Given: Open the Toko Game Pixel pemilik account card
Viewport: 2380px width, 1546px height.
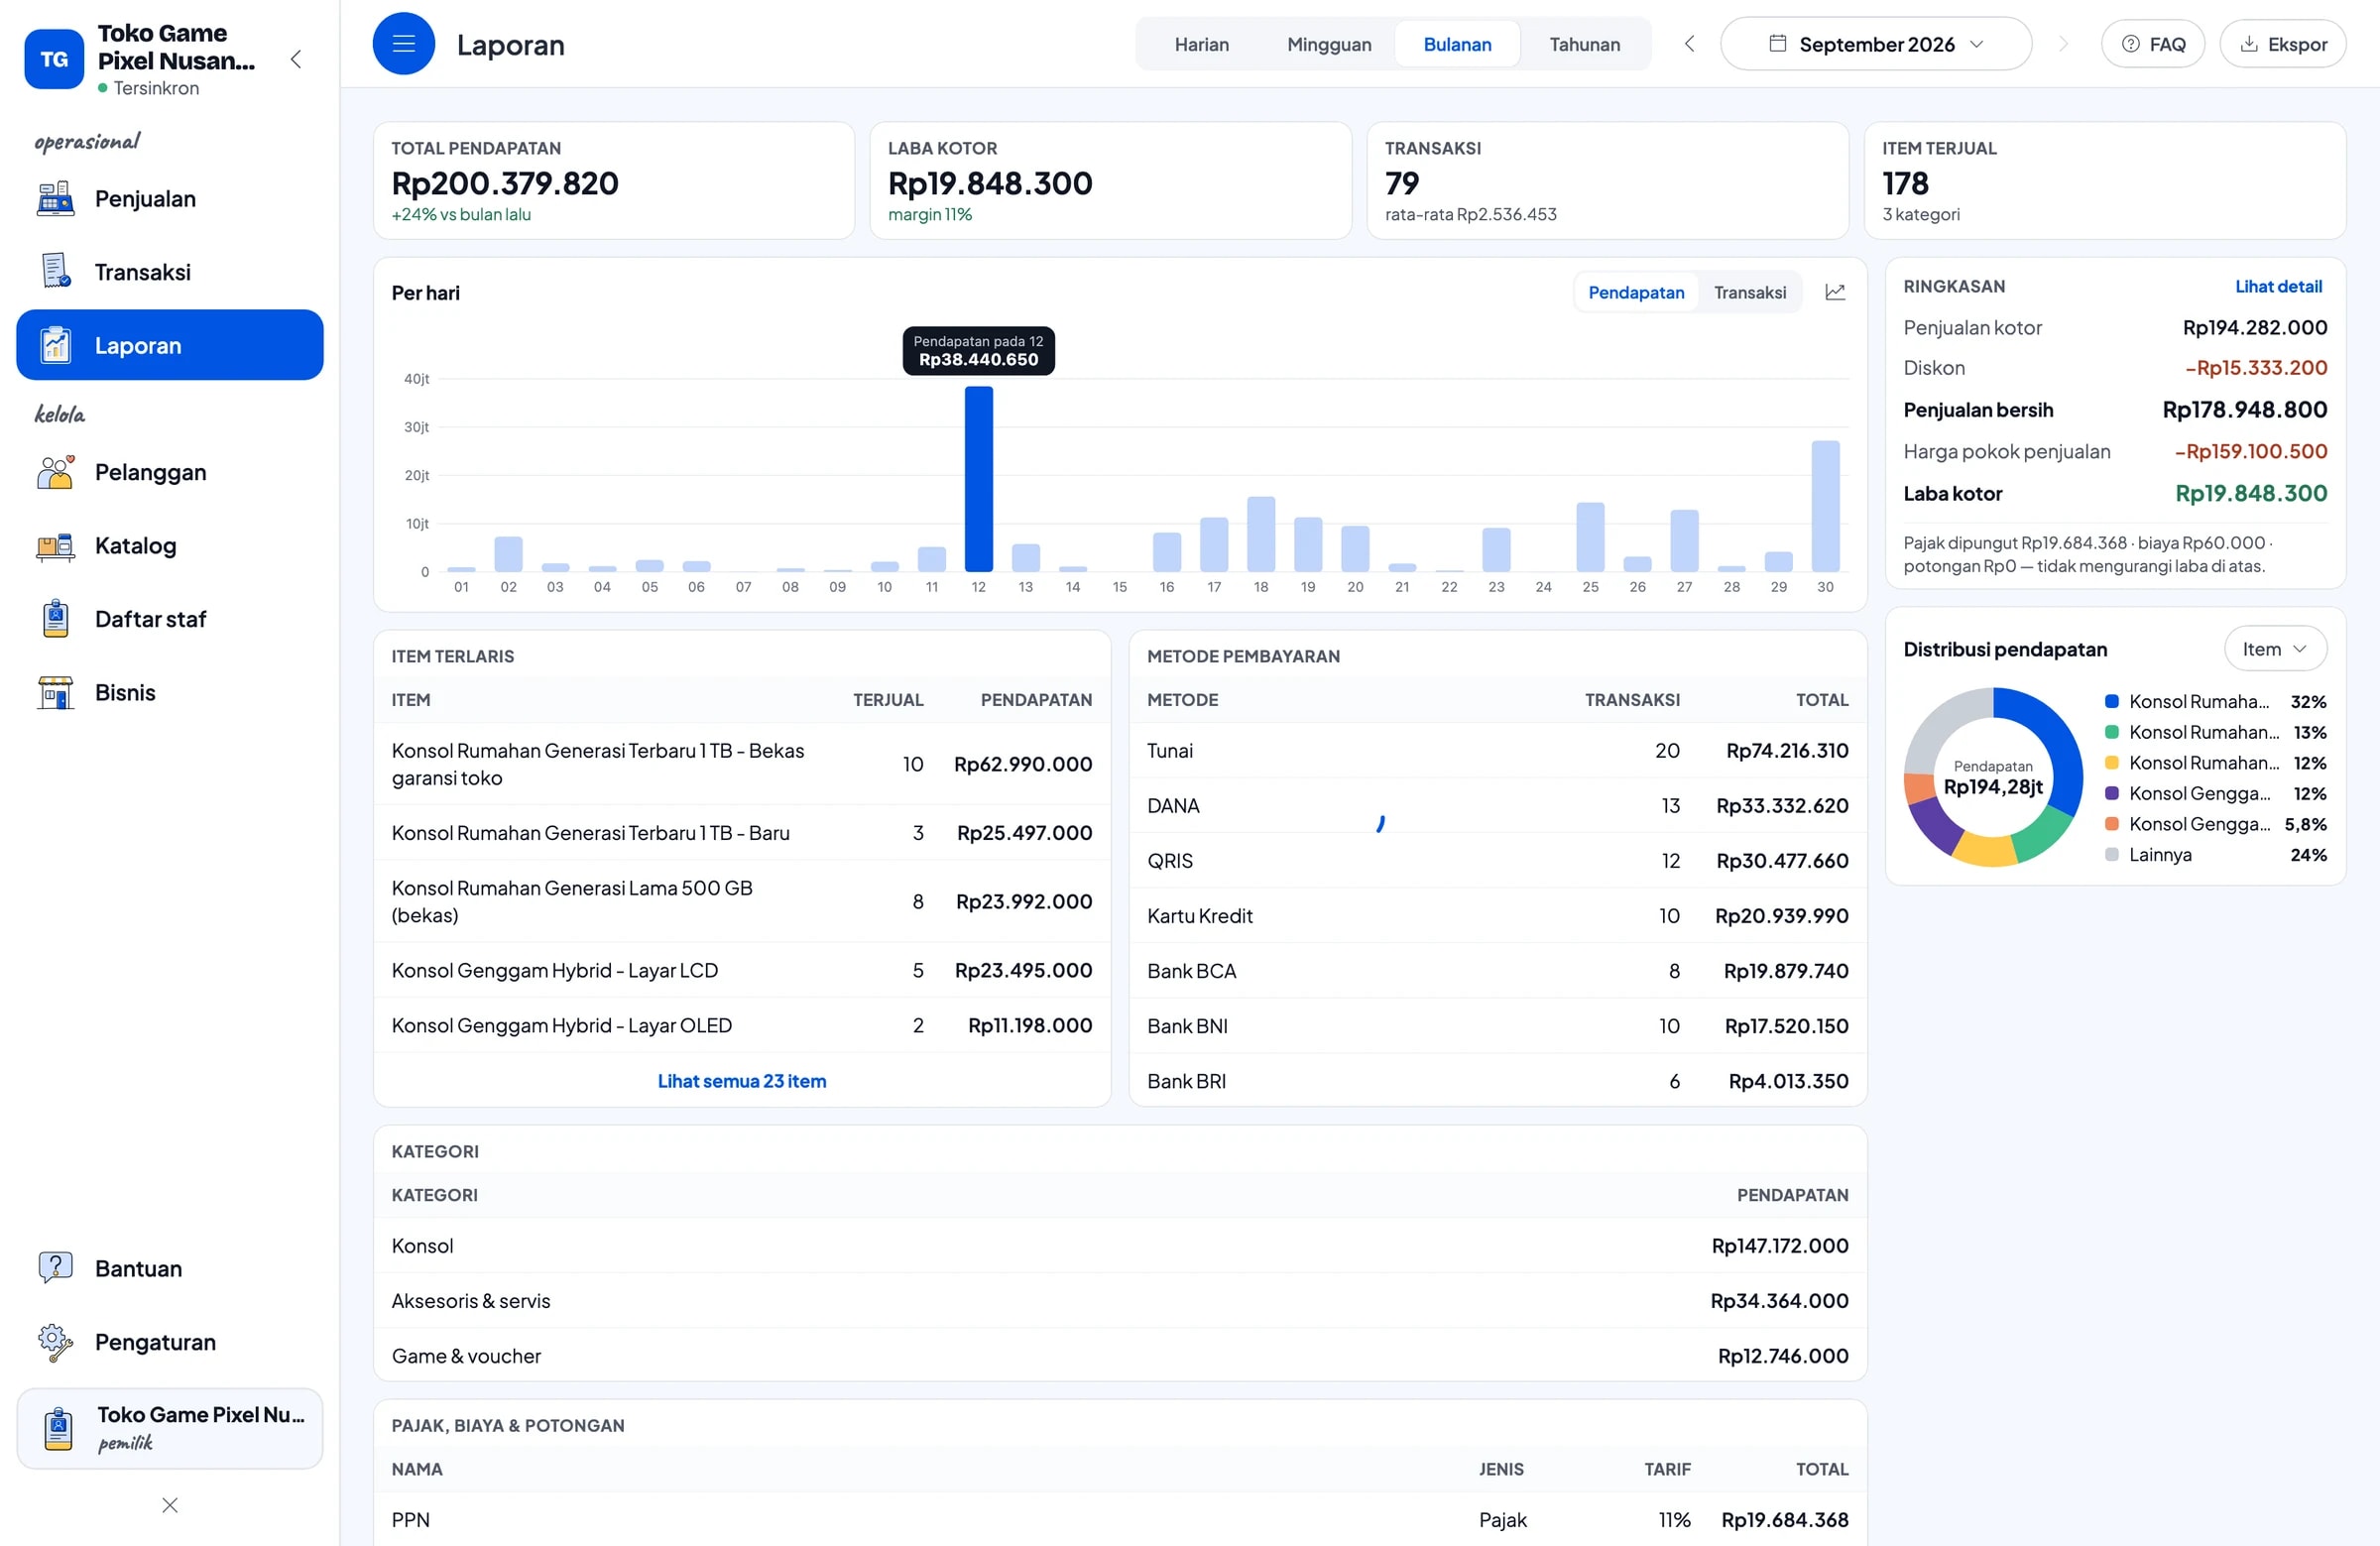Looking at the screenshot, I should [170, 1428].
